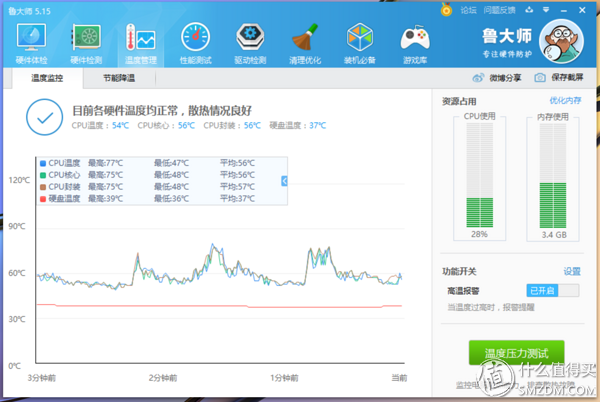
Task: Click the 120℃ axis label
Action: click(19, 180)
